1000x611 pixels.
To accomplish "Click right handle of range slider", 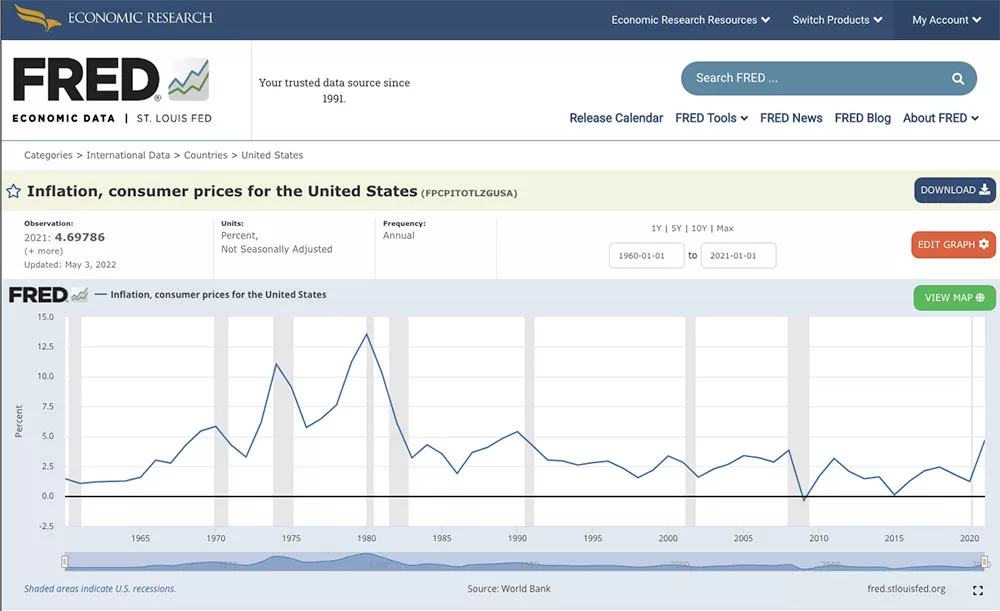I will (x=985, y=562).
